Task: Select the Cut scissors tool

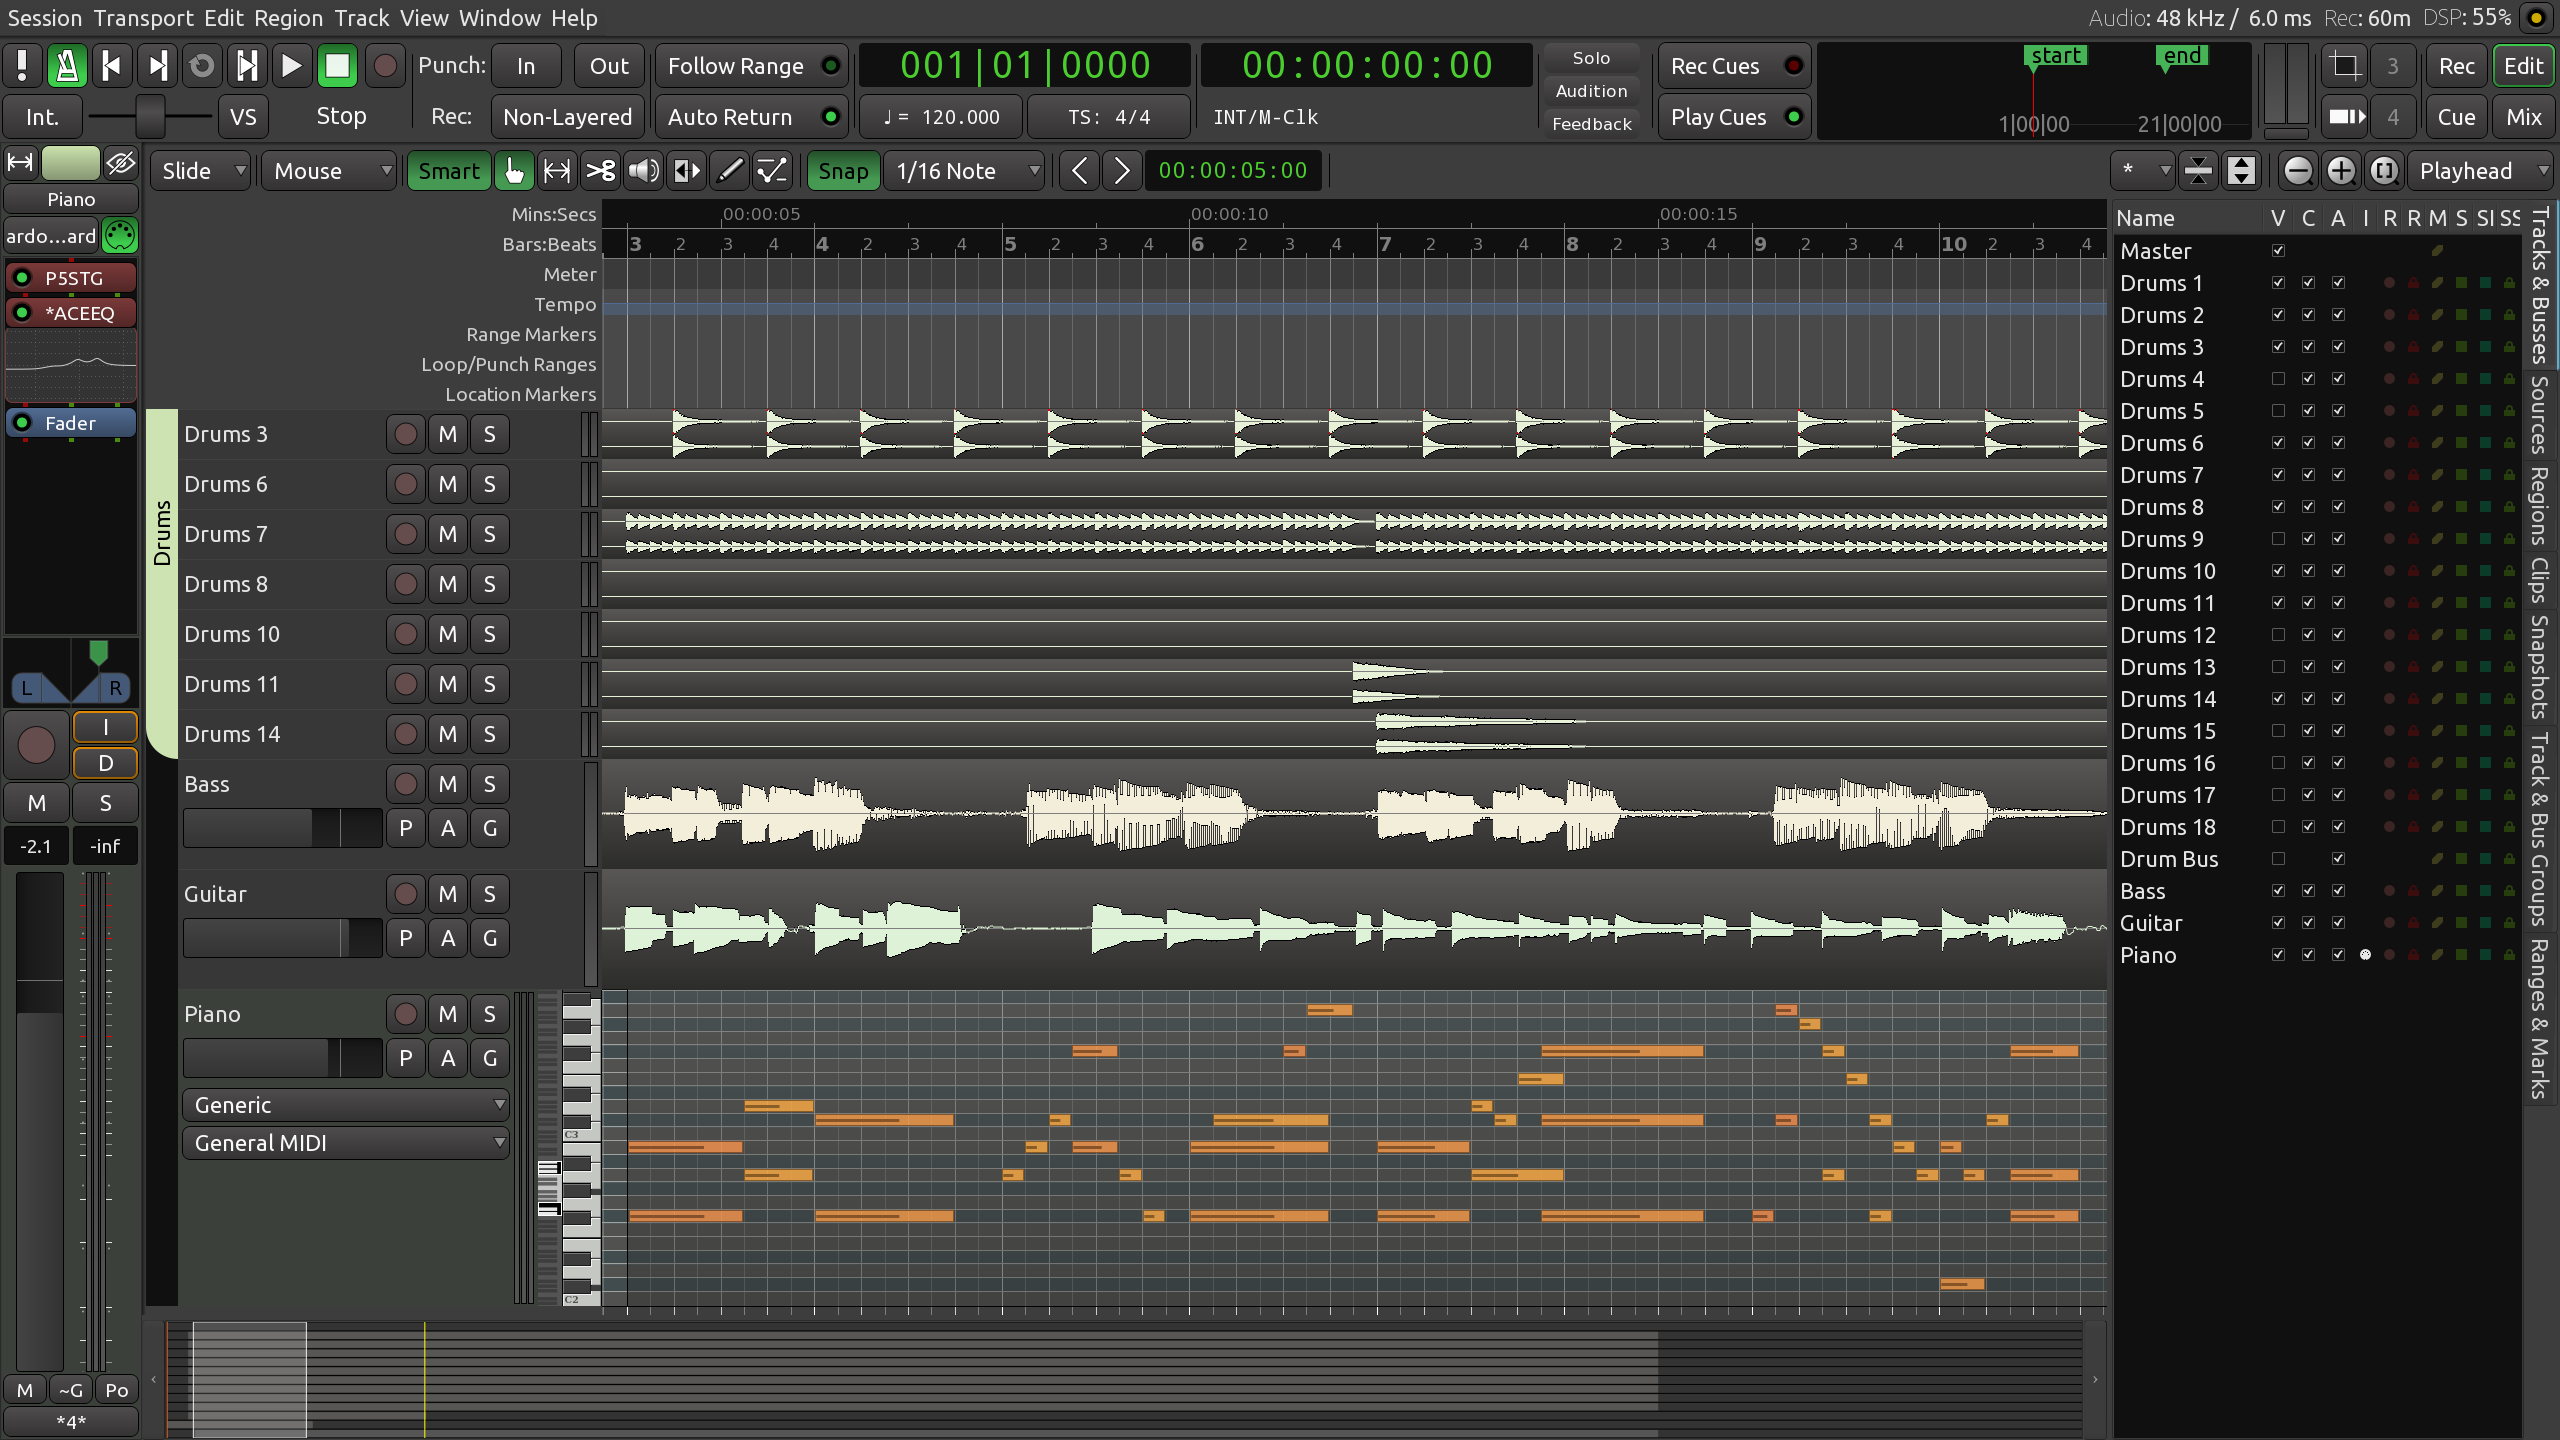Action: click(600, 171)
